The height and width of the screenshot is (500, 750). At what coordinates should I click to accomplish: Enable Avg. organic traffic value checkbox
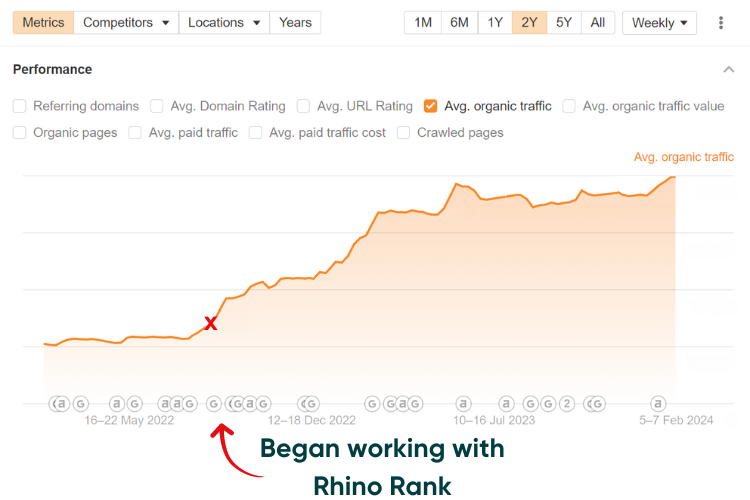pos(569,106)
